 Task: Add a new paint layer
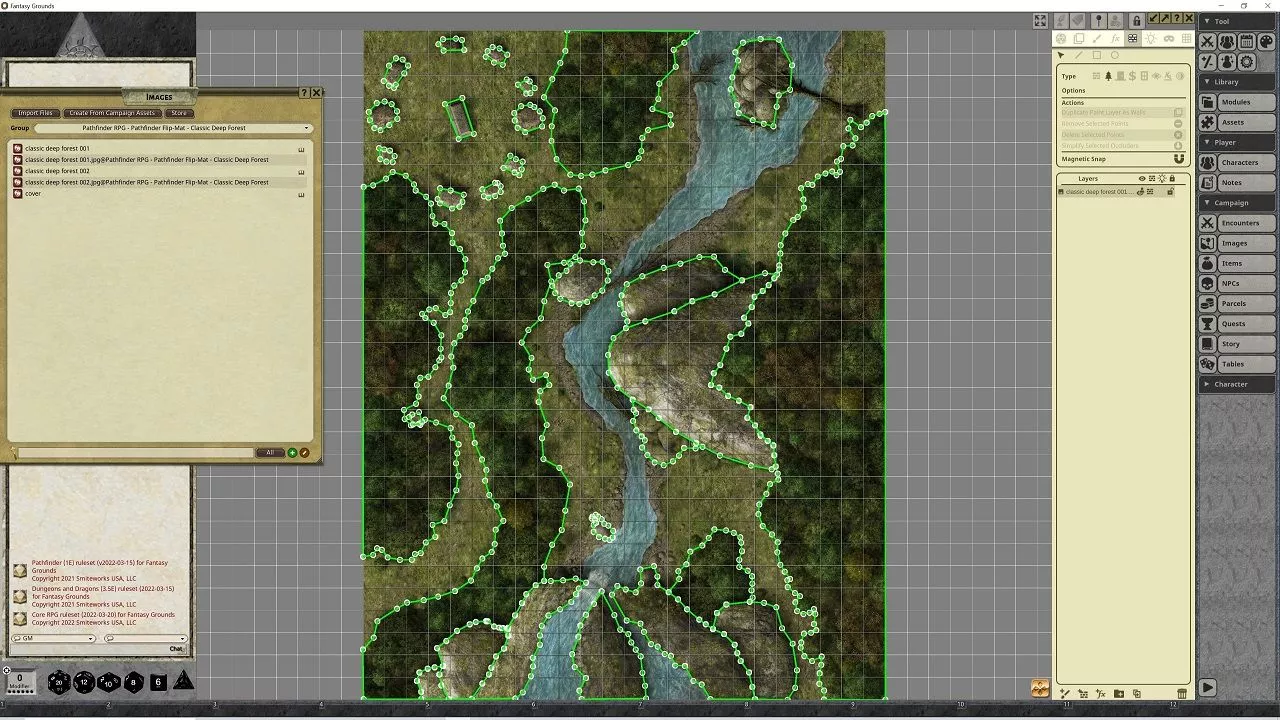pyautogui.click(x=1065, y=694)
